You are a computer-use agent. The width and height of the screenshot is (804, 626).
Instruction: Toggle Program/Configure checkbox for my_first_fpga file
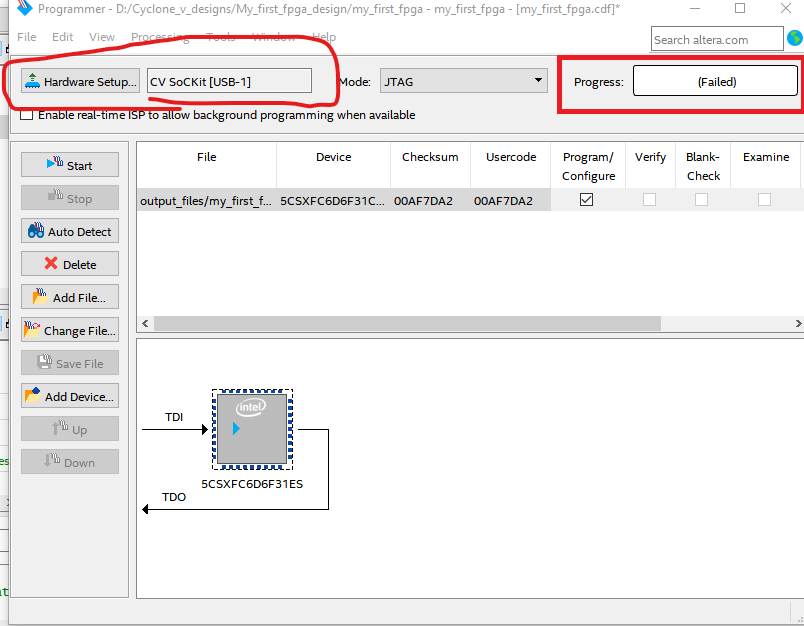[586, 199]
